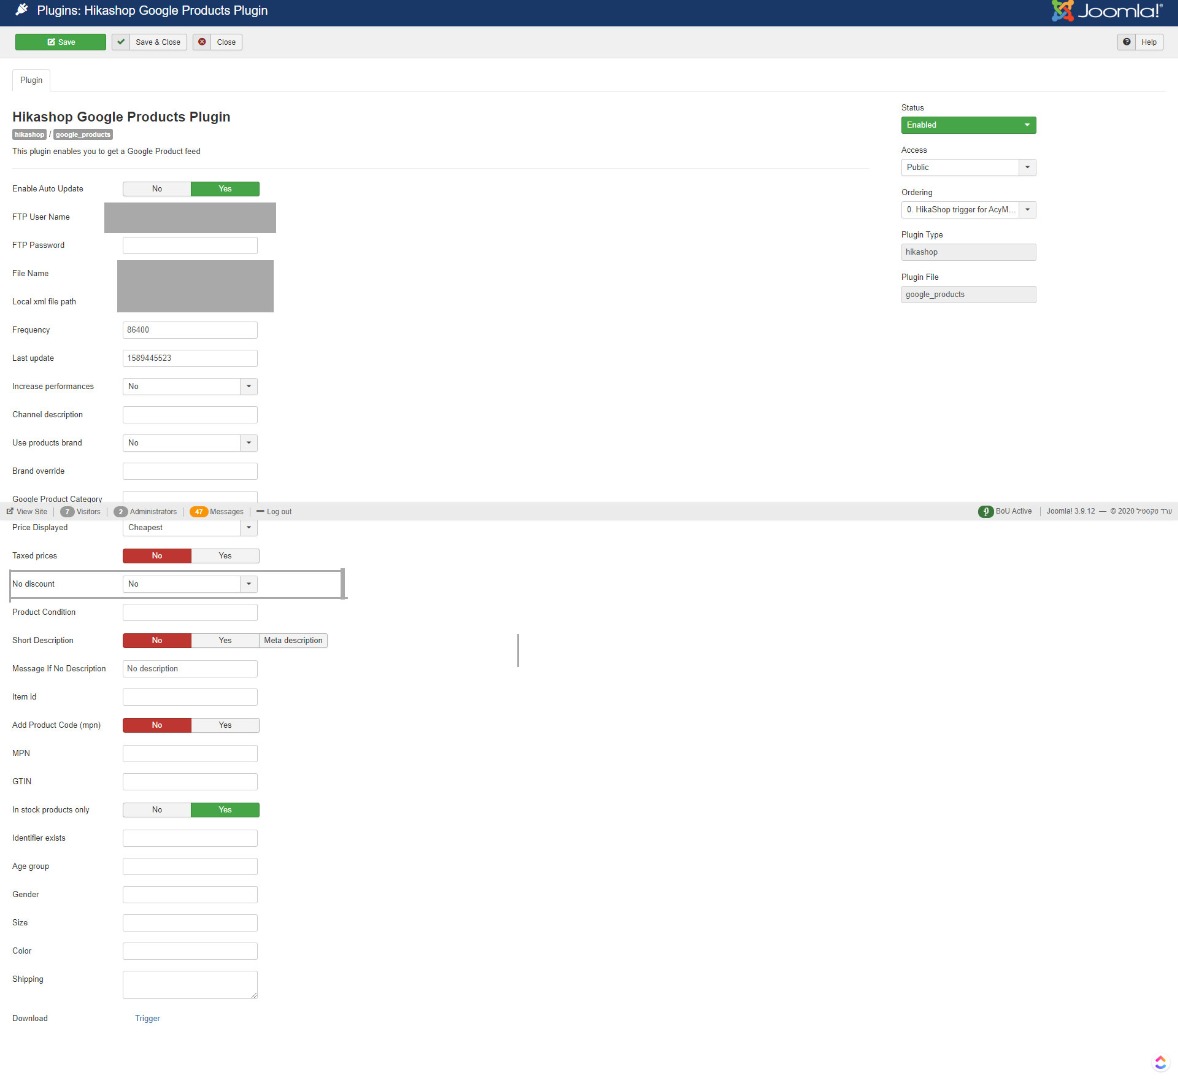Set Add Product Code (mpn) to Yes
This screenshot has height=1080, width=1178.
pos(225,726)
